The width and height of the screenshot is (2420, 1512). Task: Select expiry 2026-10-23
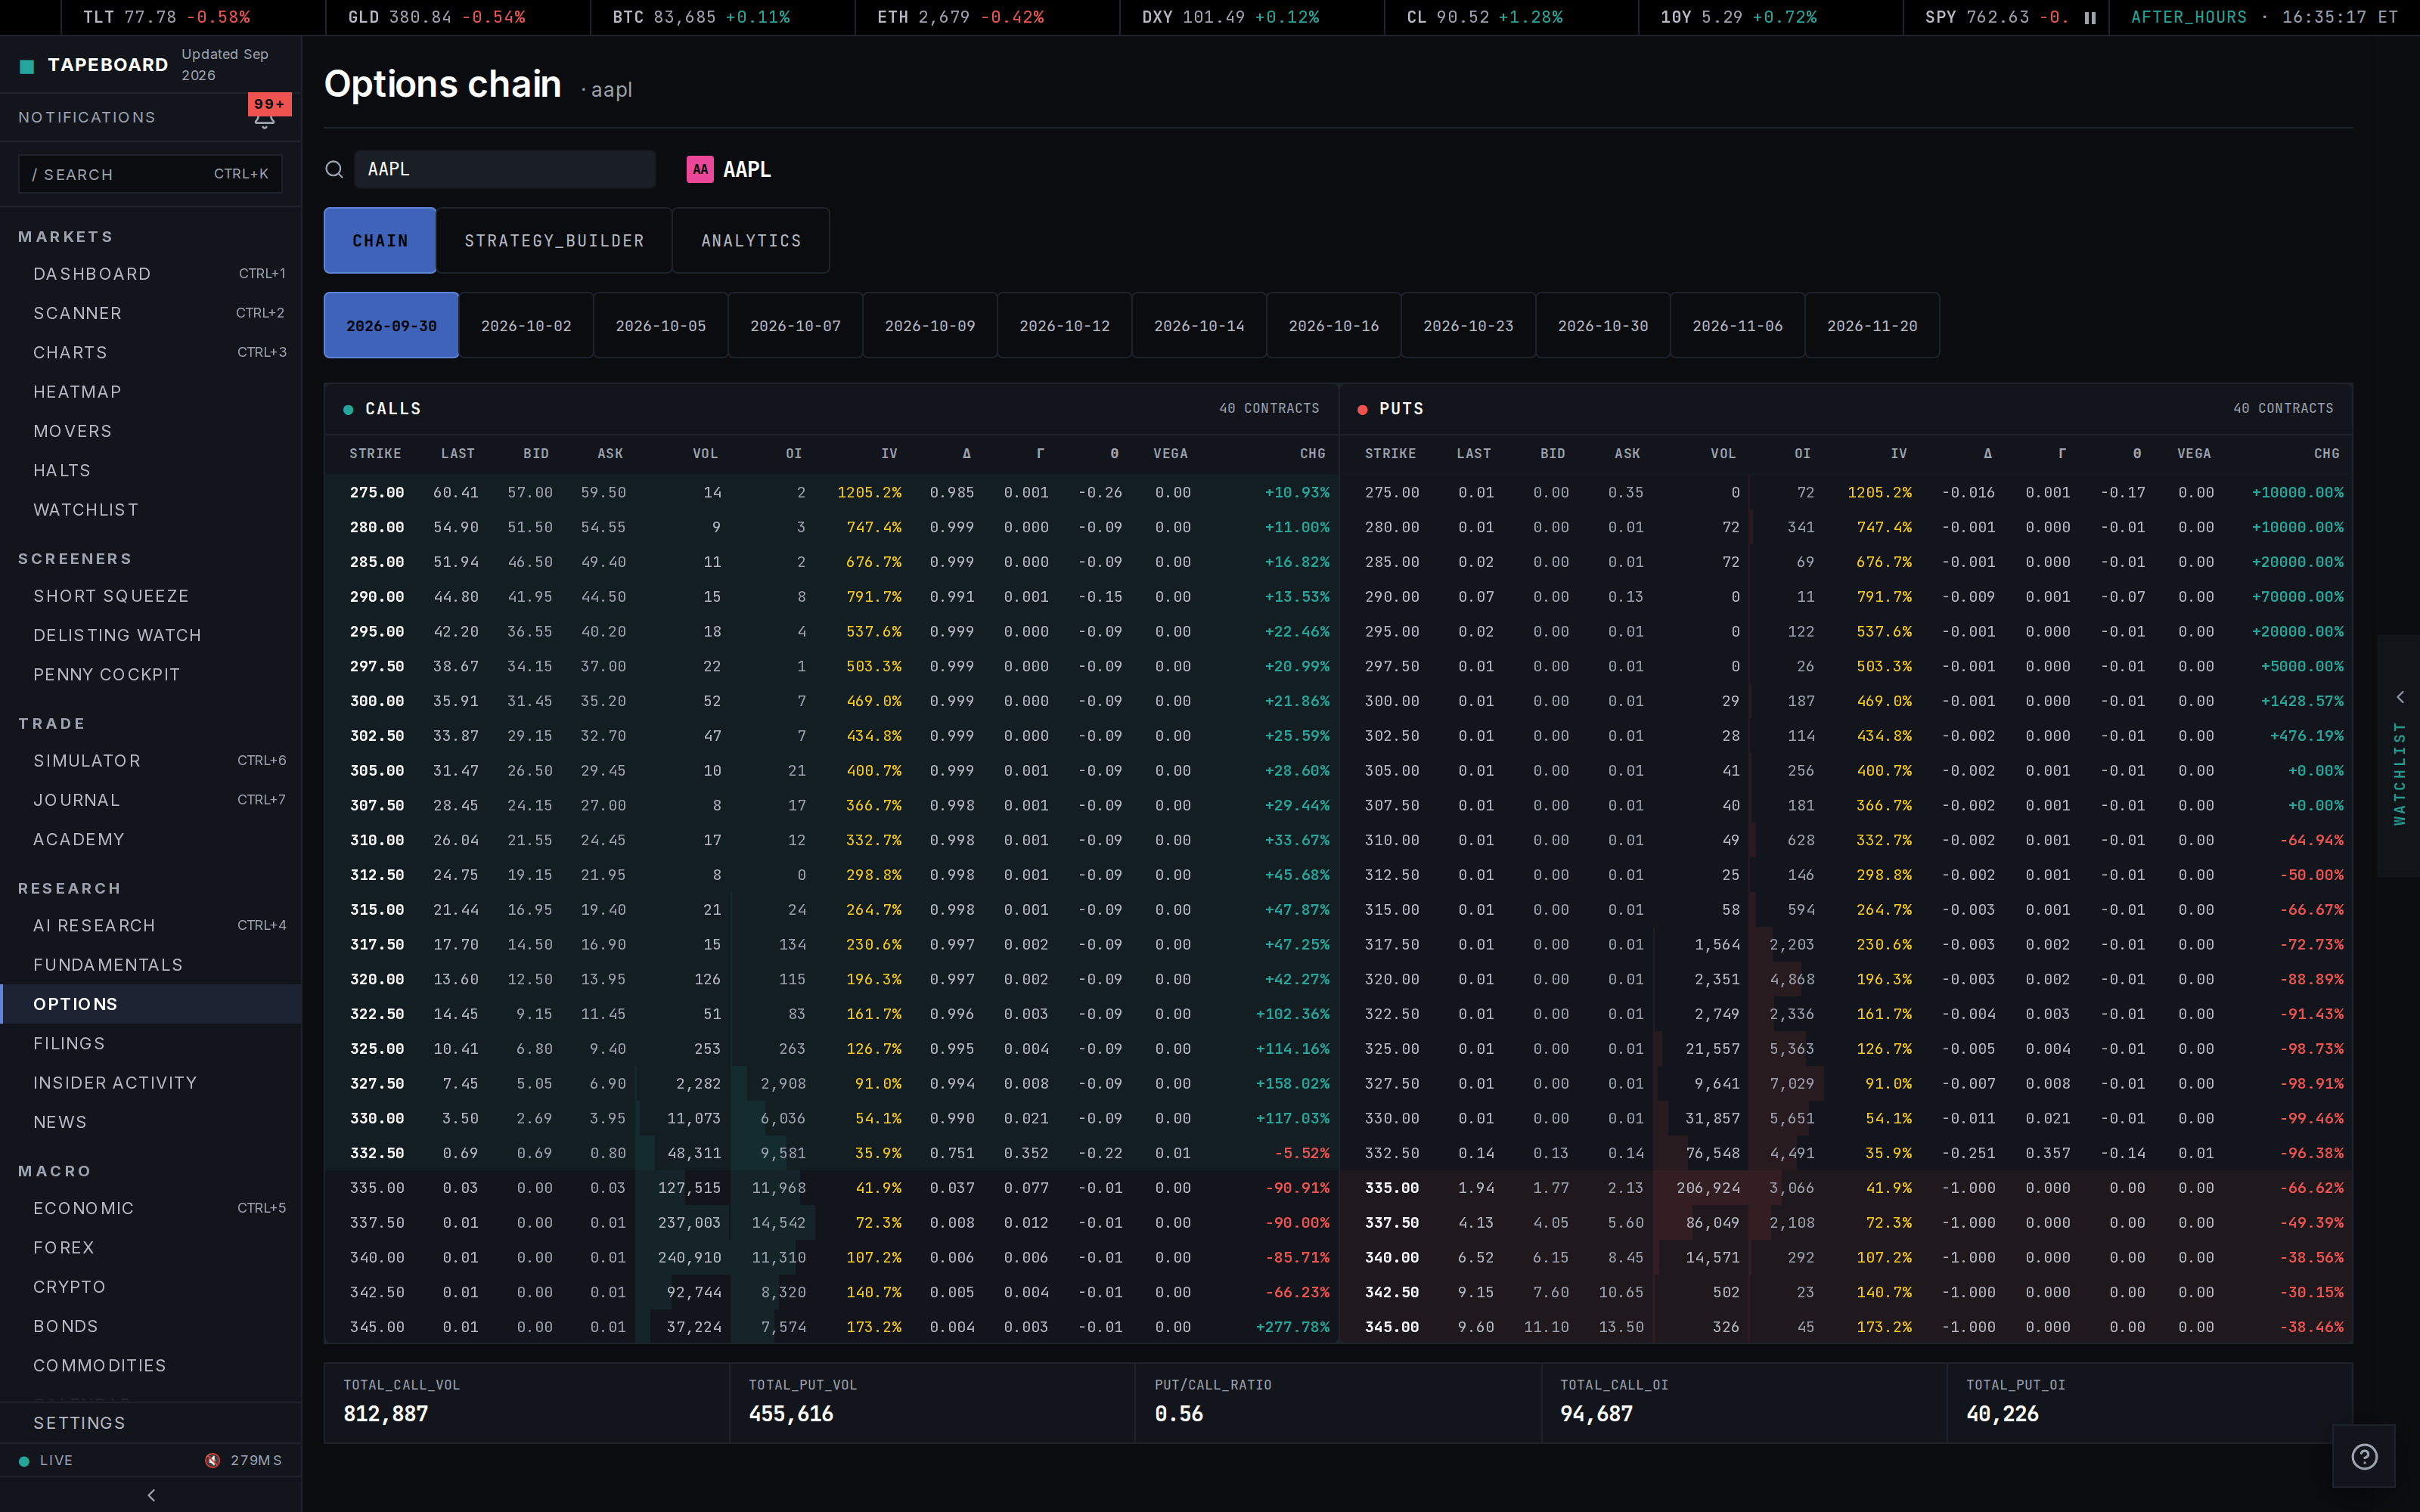[x=1468, y=326]
